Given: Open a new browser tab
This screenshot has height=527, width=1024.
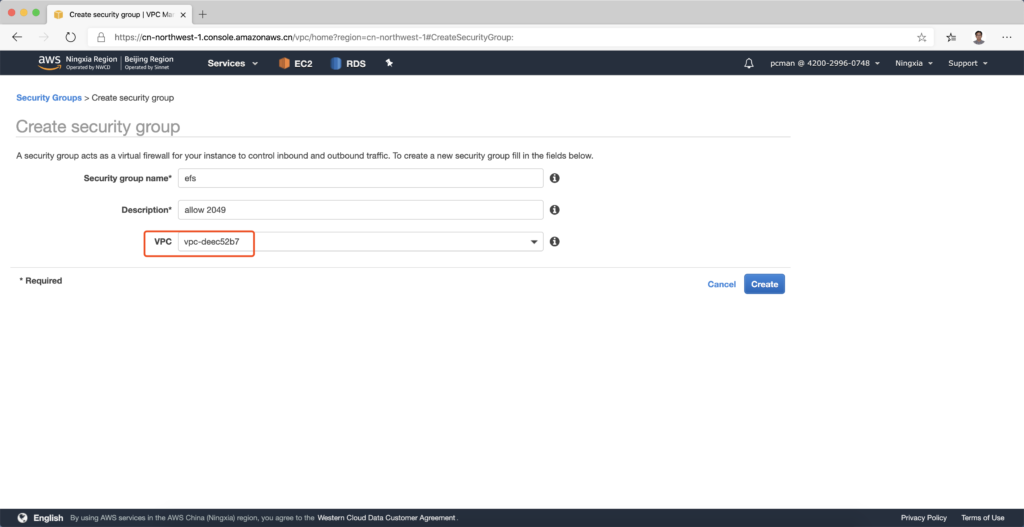Looking at the screenshot, I should (203, 14).
